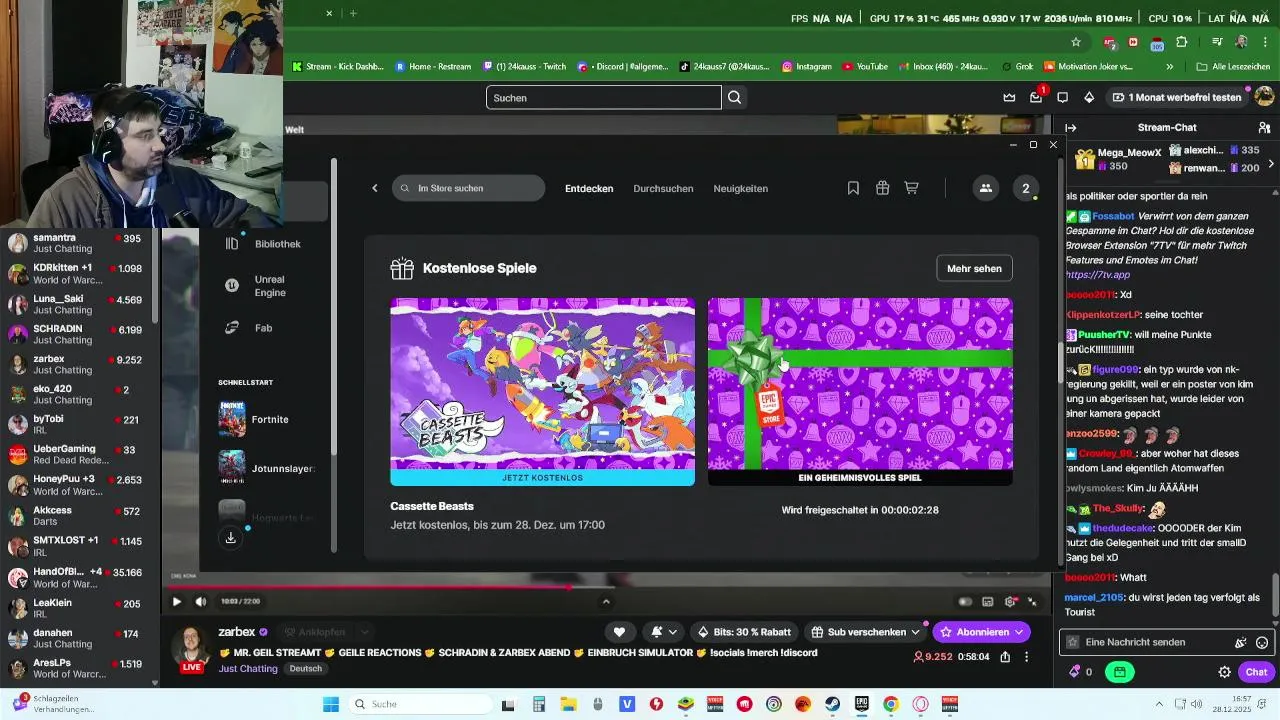Open the Epic store shopping cart
Viewport: 1280px width, 720px height.
point(911,188)
